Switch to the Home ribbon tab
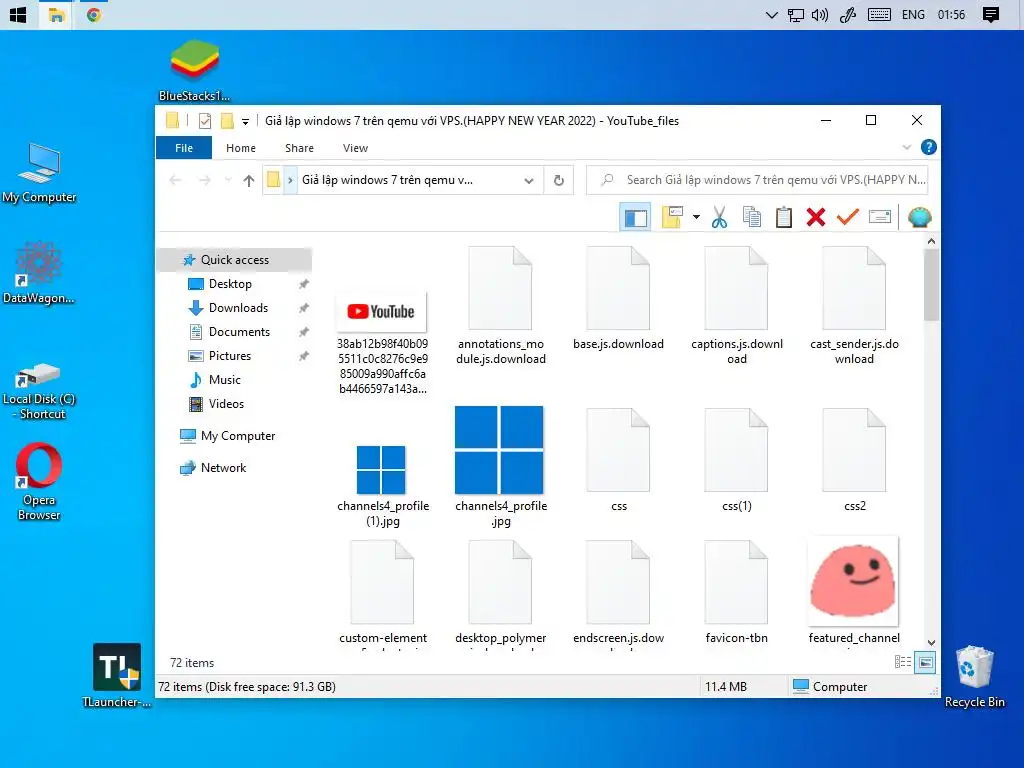Image resolution: width=1024 pixels, height=768 pixels. coord(241,148)
